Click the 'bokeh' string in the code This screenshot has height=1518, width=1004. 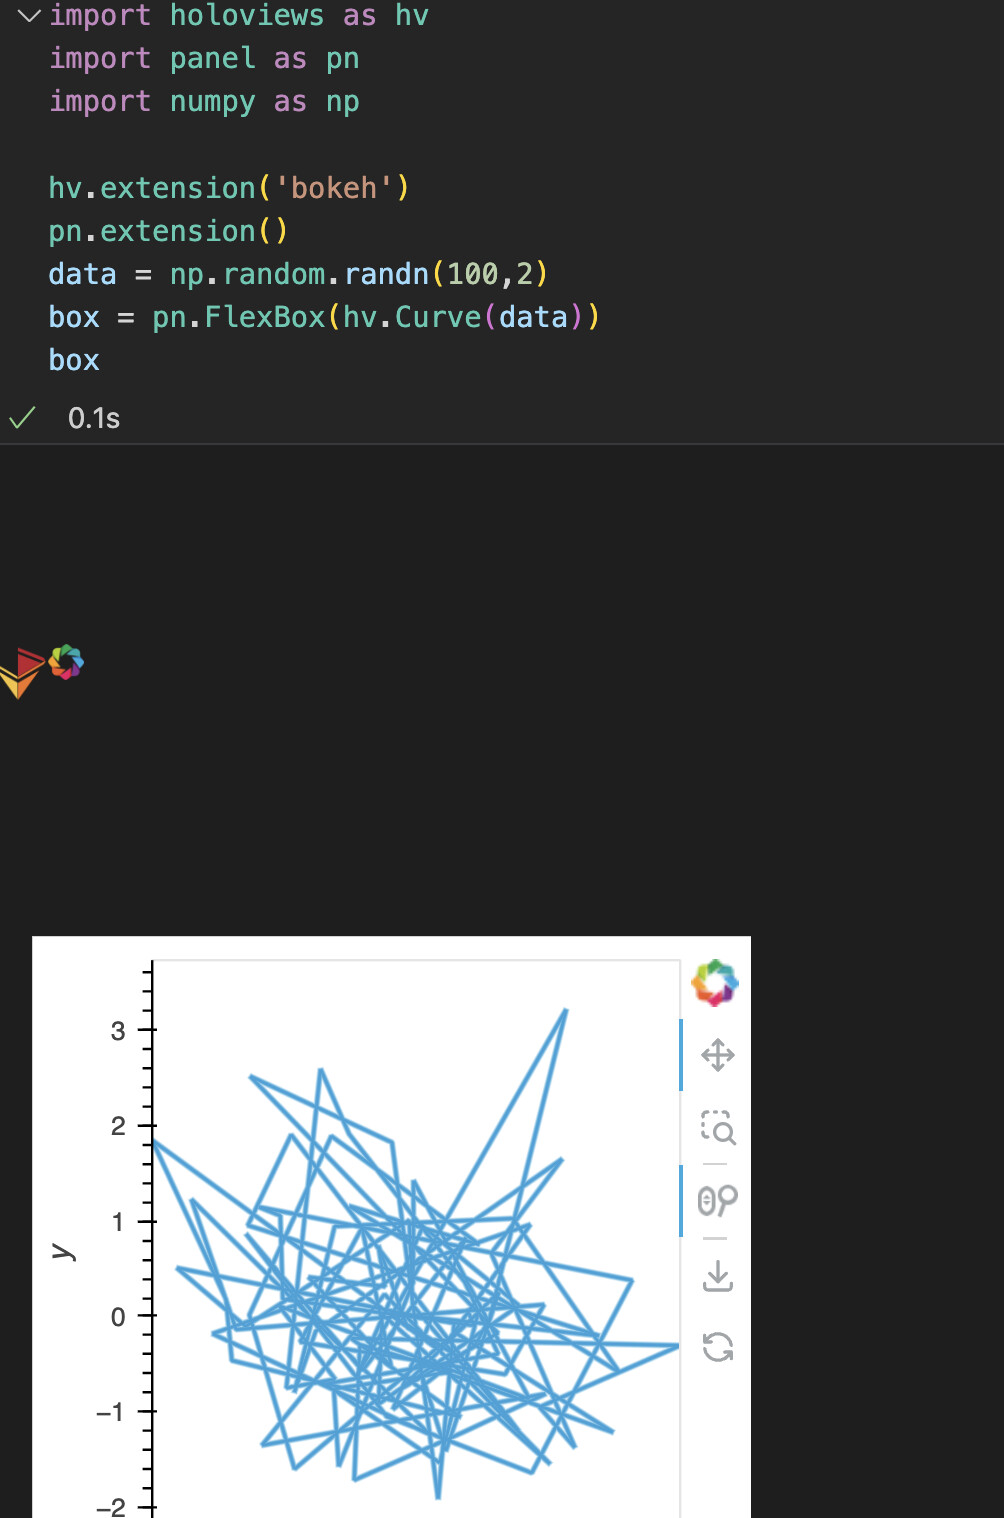[x=334, y=188]
